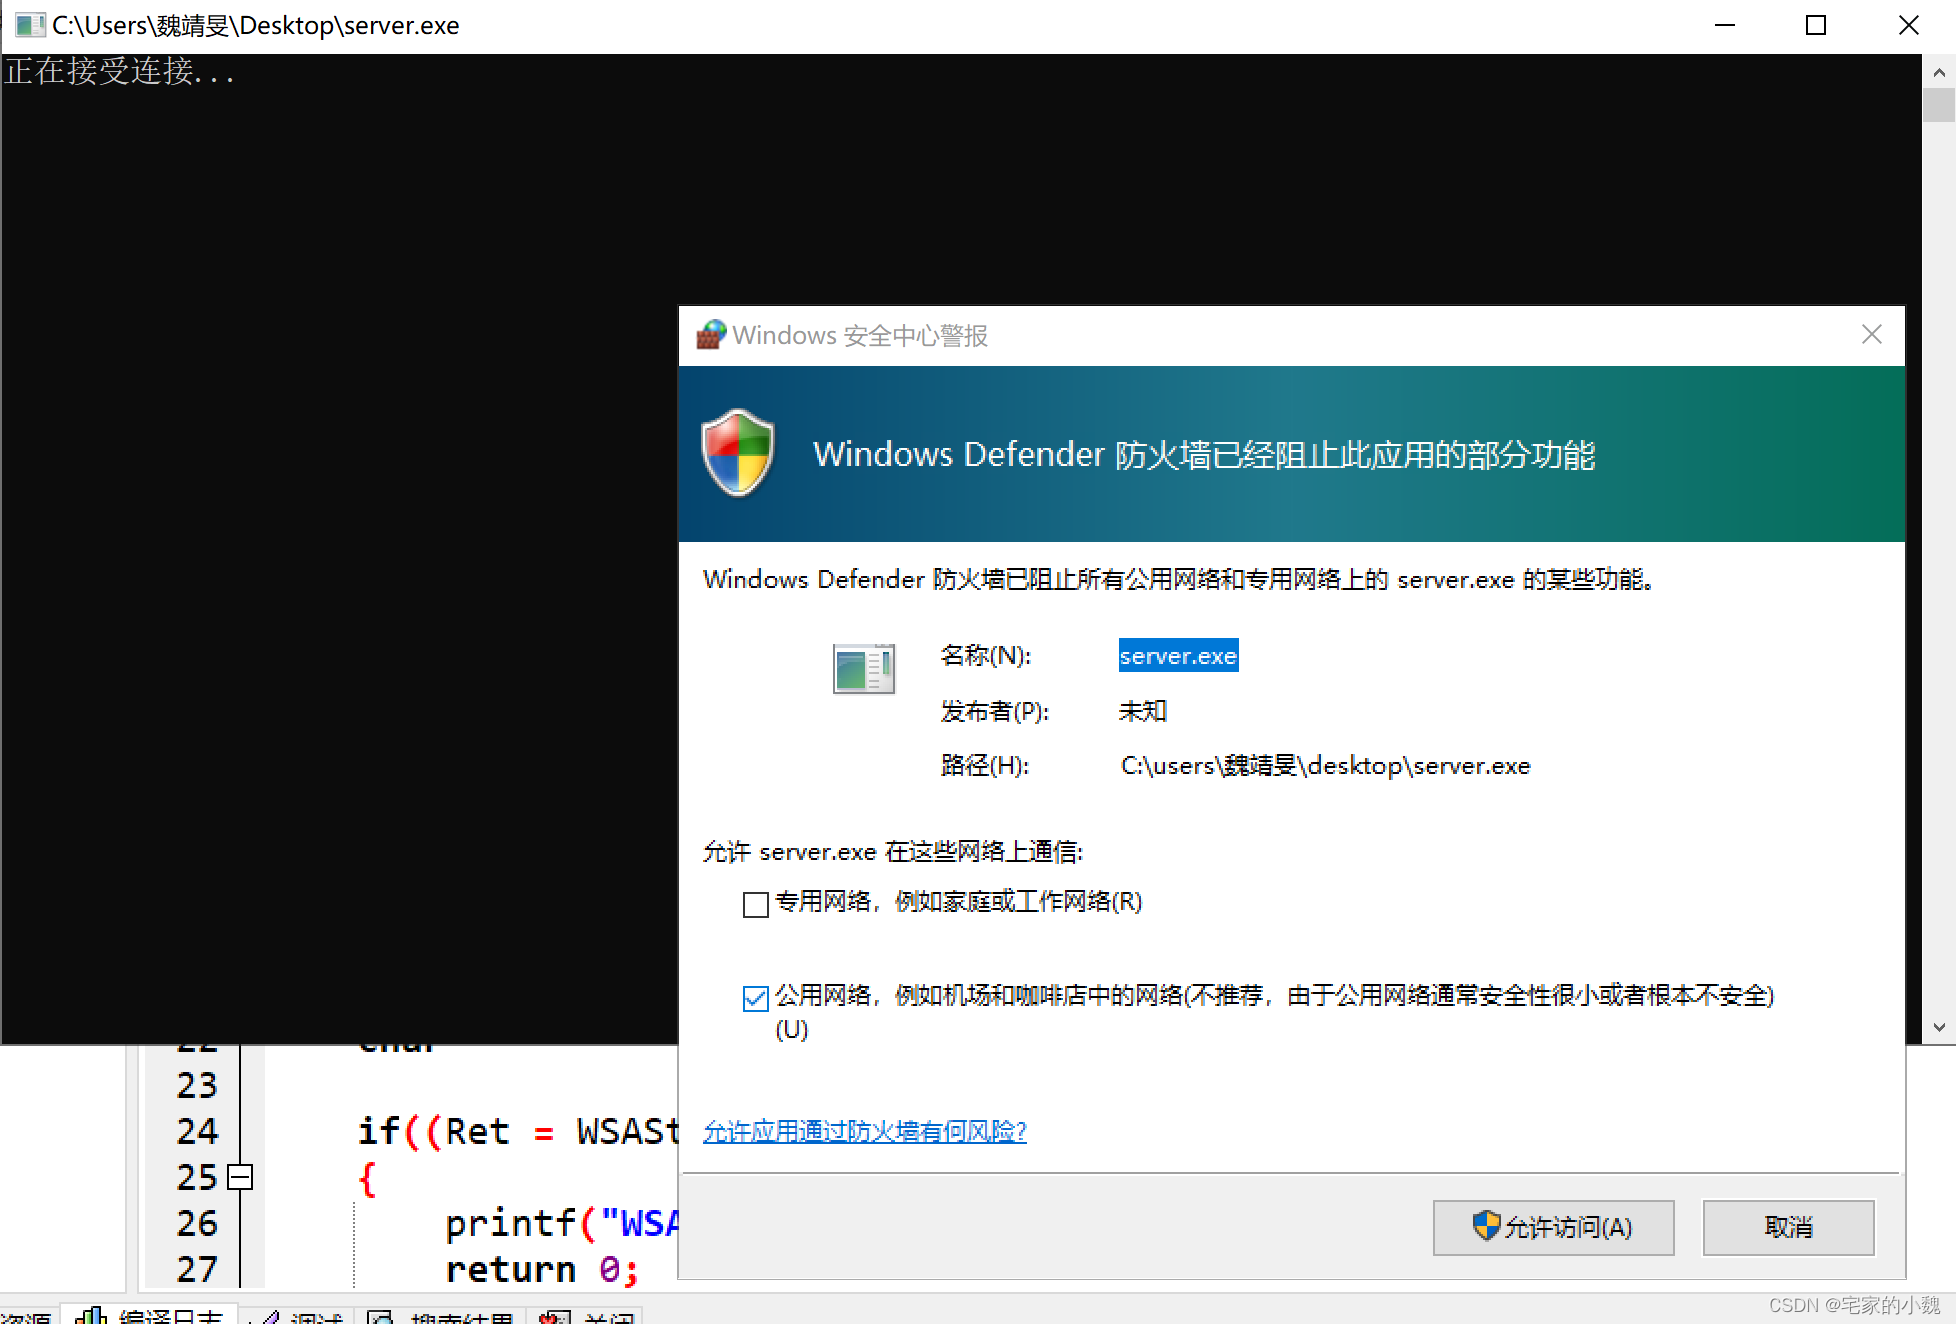Click the uac shield on the allow access button

pos(1486,1225)
